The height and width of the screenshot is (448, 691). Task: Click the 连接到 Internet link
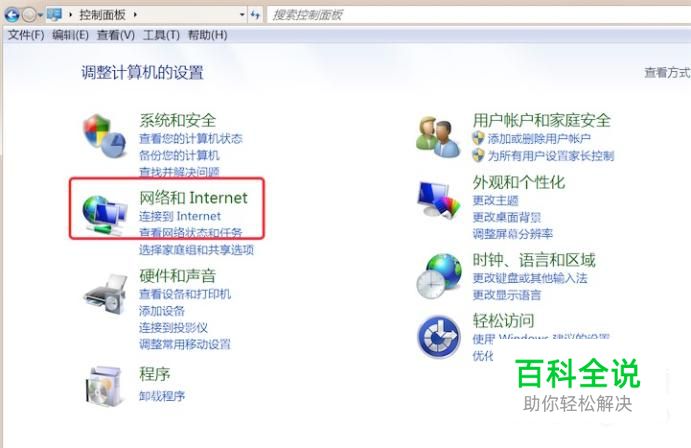point(180,216)
